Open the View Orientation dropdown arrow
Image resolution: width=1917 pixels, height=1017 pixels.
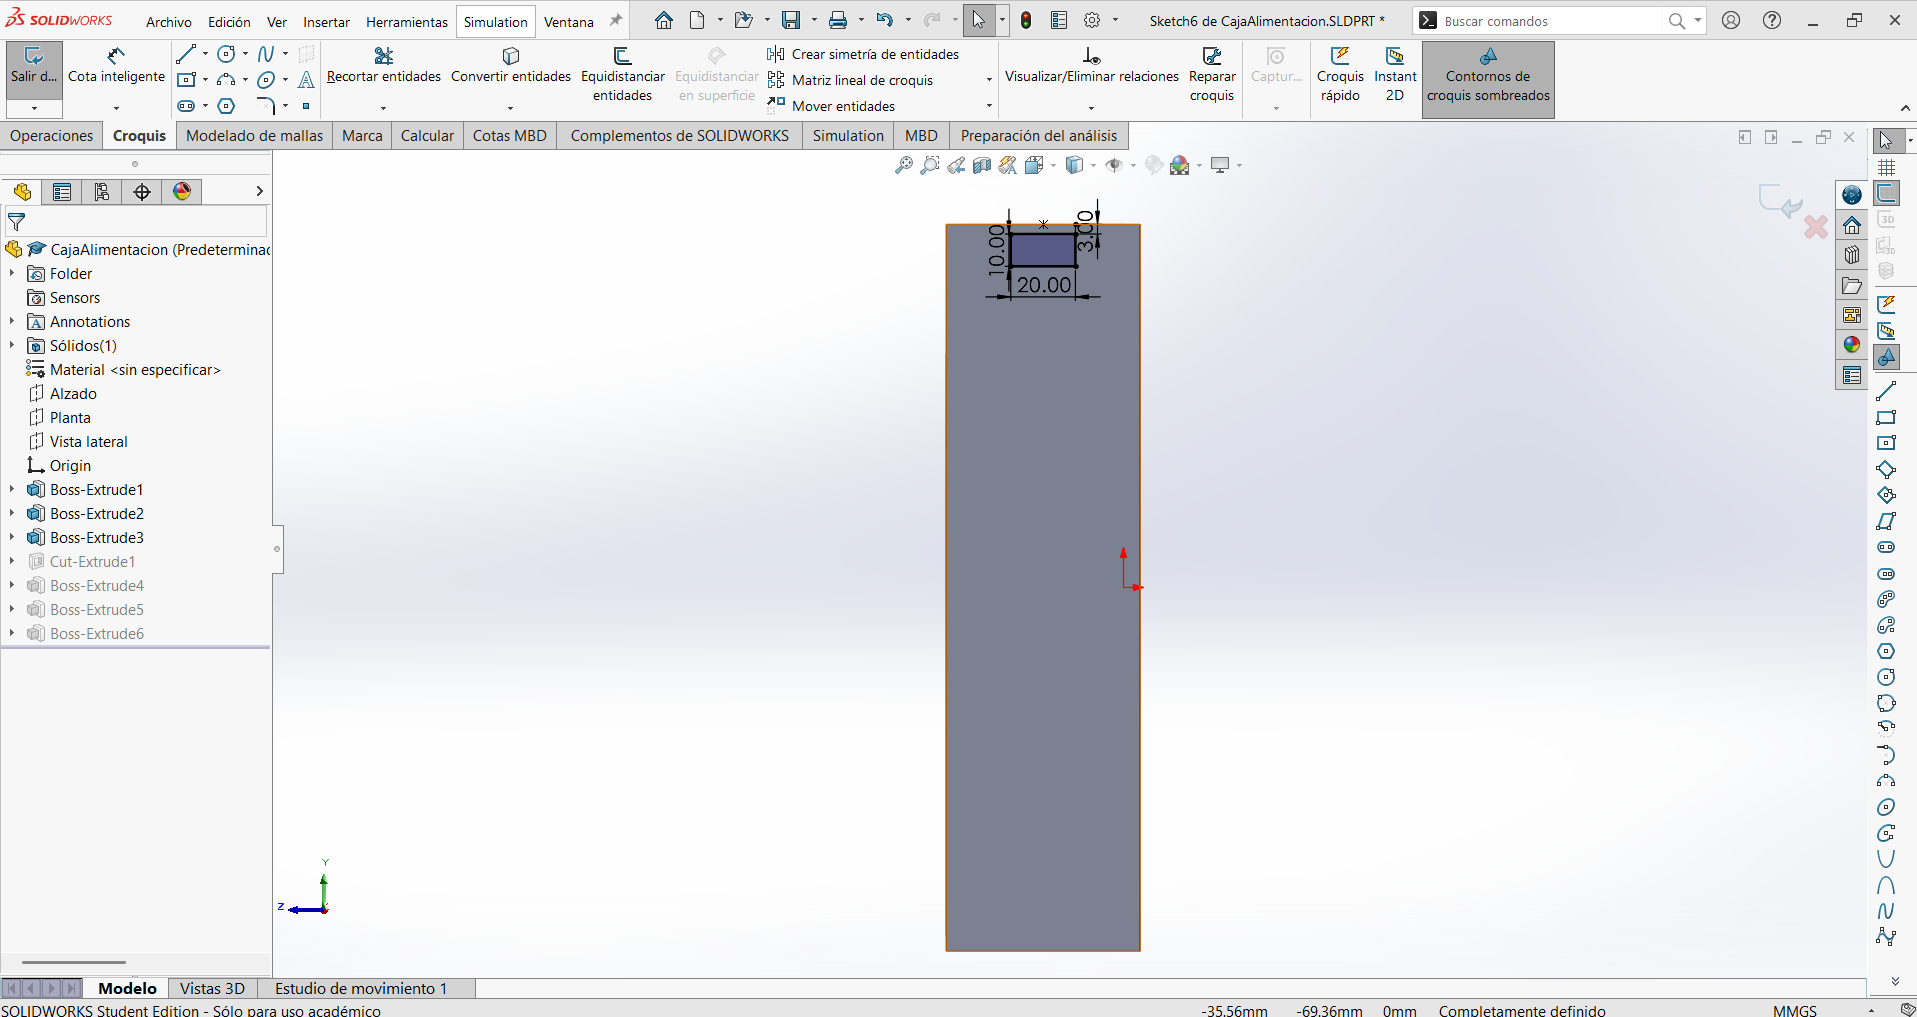[x=1053, y=165]
